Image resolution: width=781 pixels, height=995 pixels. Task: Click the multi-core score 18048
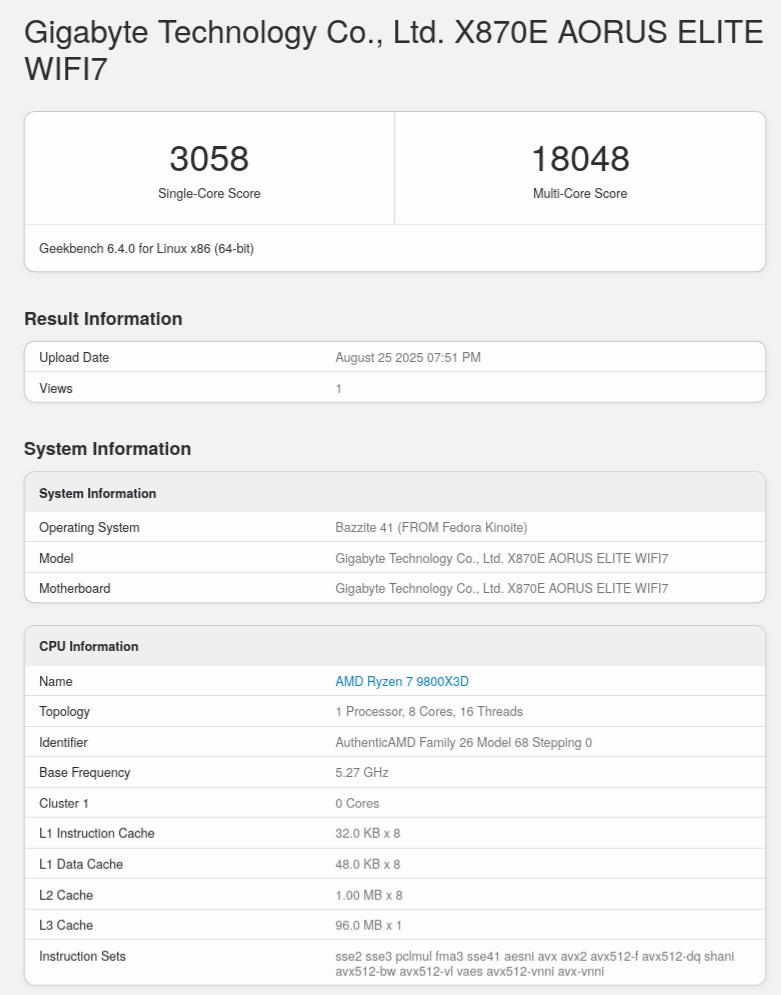pyautogui.click(x=580, y=158)
